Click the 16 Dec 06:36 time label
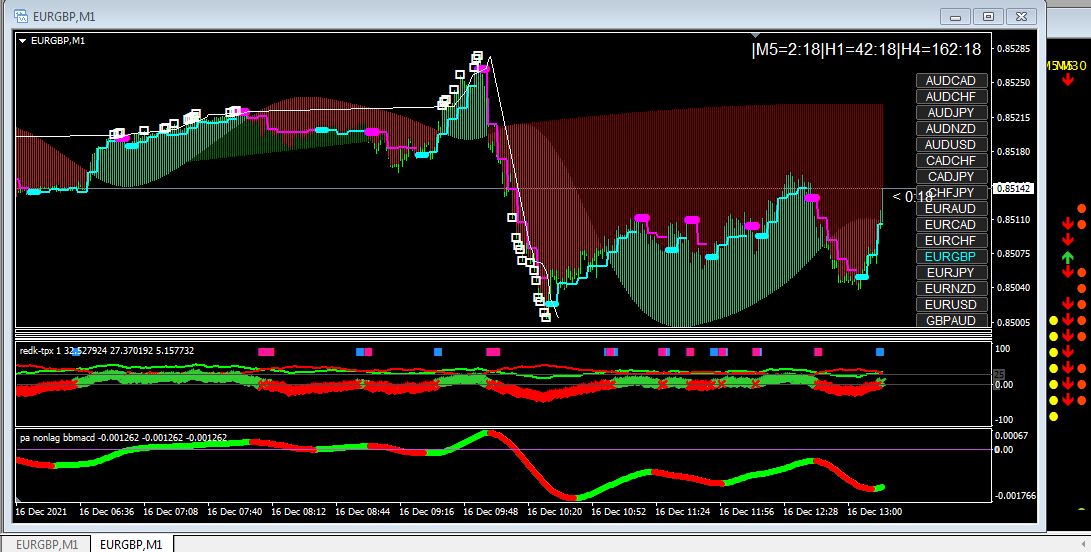Screen dimensions: 1091x552 [x=106, y=512]
